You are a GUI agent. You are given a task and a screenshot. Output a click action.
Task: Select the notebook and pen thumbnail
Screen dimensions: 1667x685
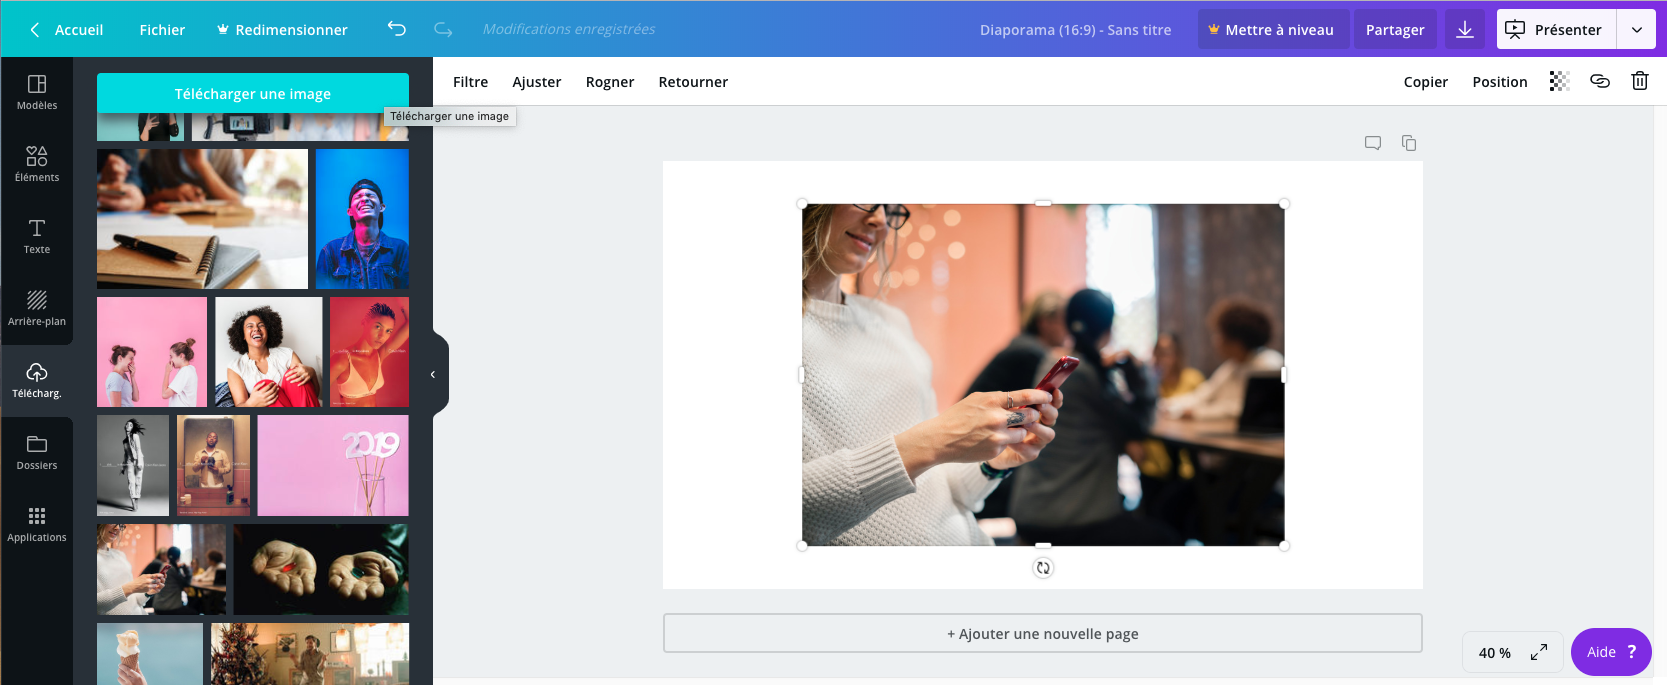202,219
